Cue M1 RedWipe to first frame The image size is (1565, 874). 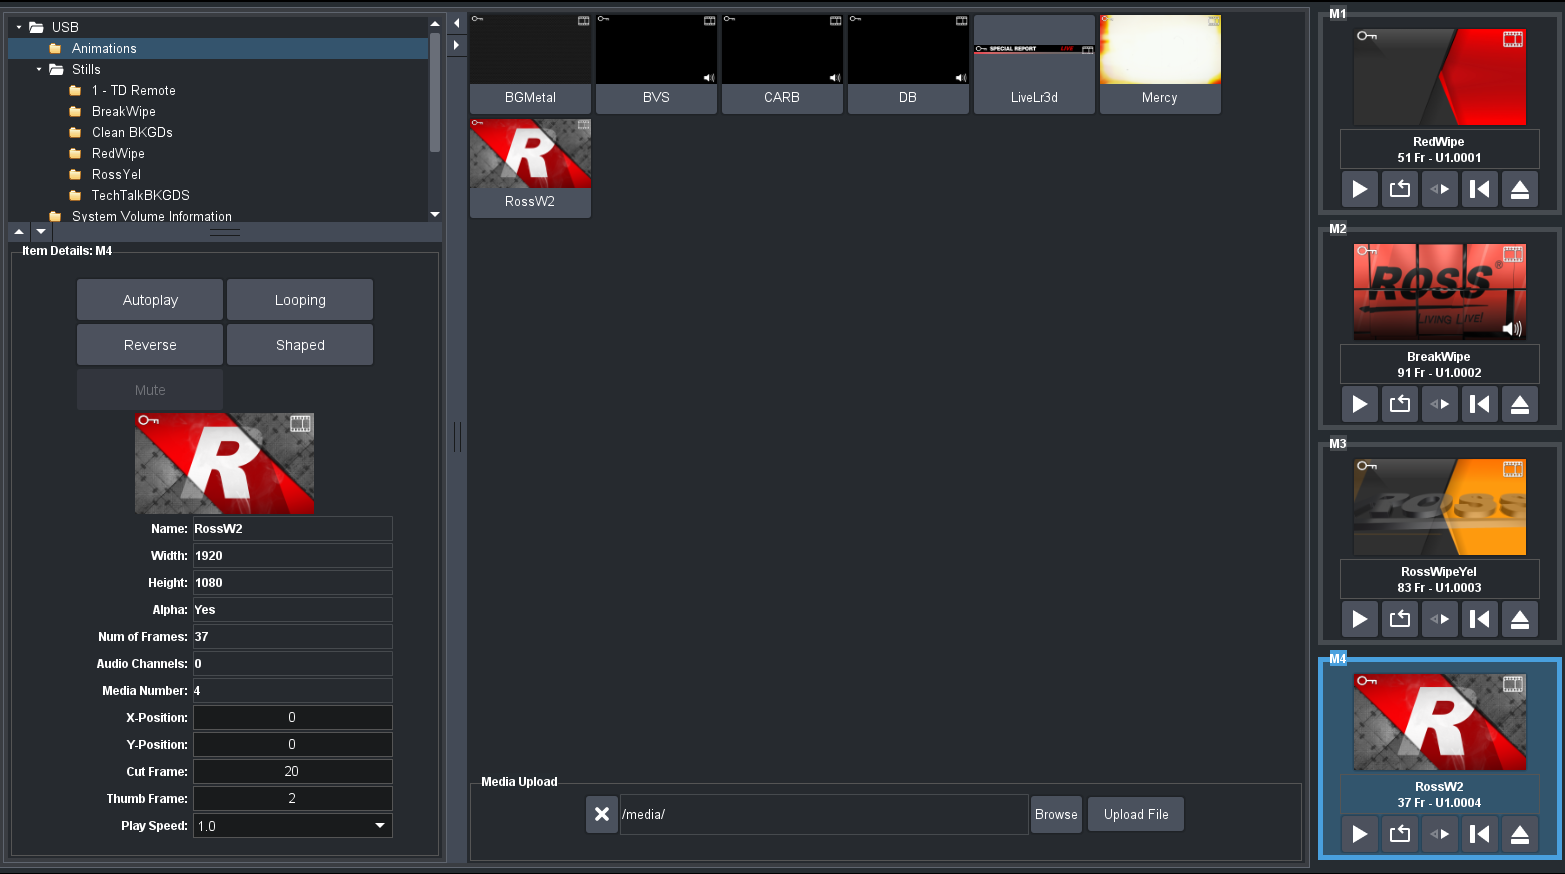(1480, 189)
